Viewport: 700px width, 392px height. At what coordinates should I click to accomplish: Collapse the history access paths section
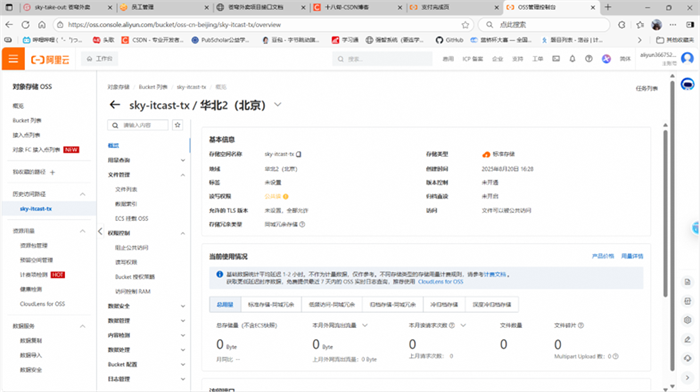[83, 194]
